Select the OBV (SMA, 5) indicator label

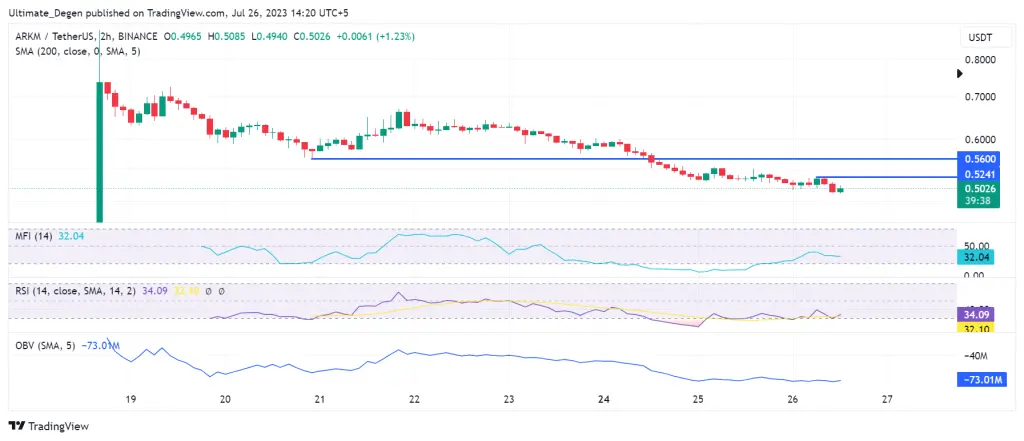(x=46, y=345)
